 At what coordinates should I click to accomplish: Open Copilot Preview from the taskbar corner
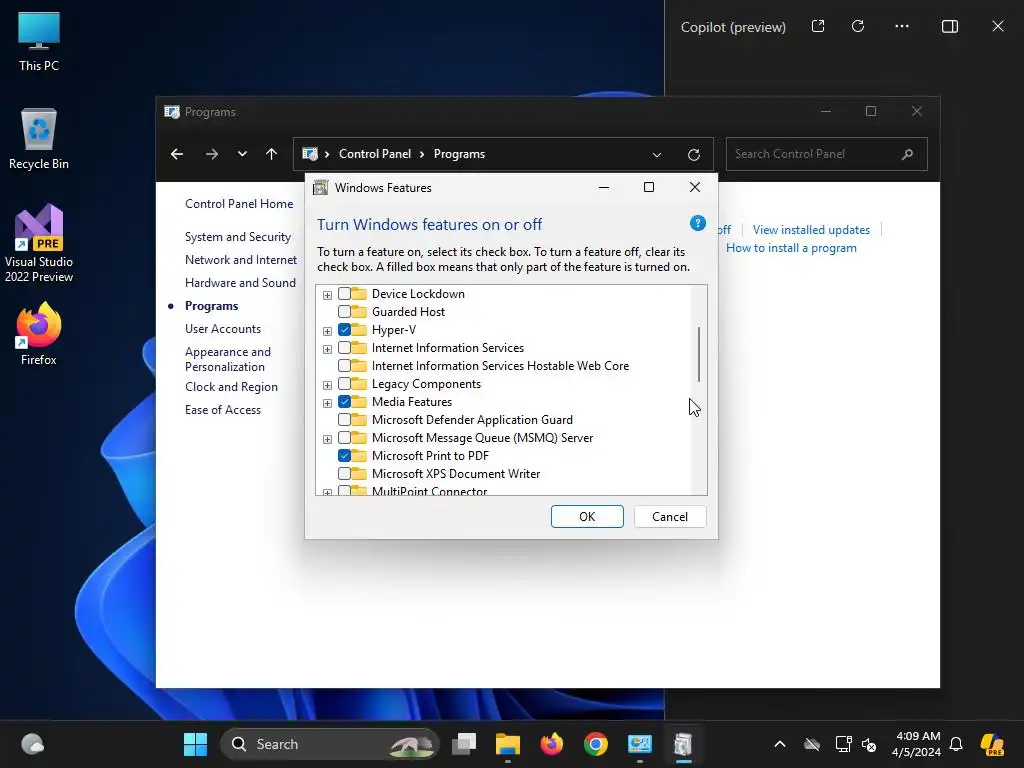[992, 744]
